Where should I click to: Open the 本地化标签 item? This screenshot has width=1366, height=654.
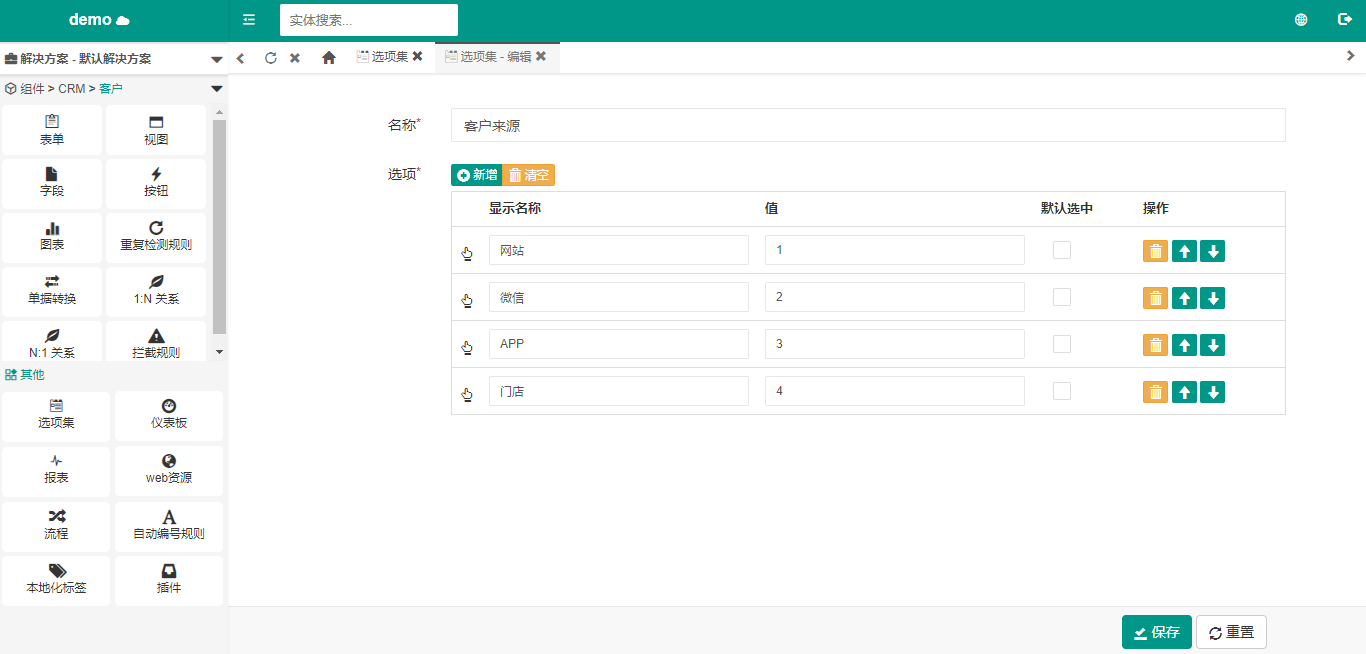coord(56,580)
